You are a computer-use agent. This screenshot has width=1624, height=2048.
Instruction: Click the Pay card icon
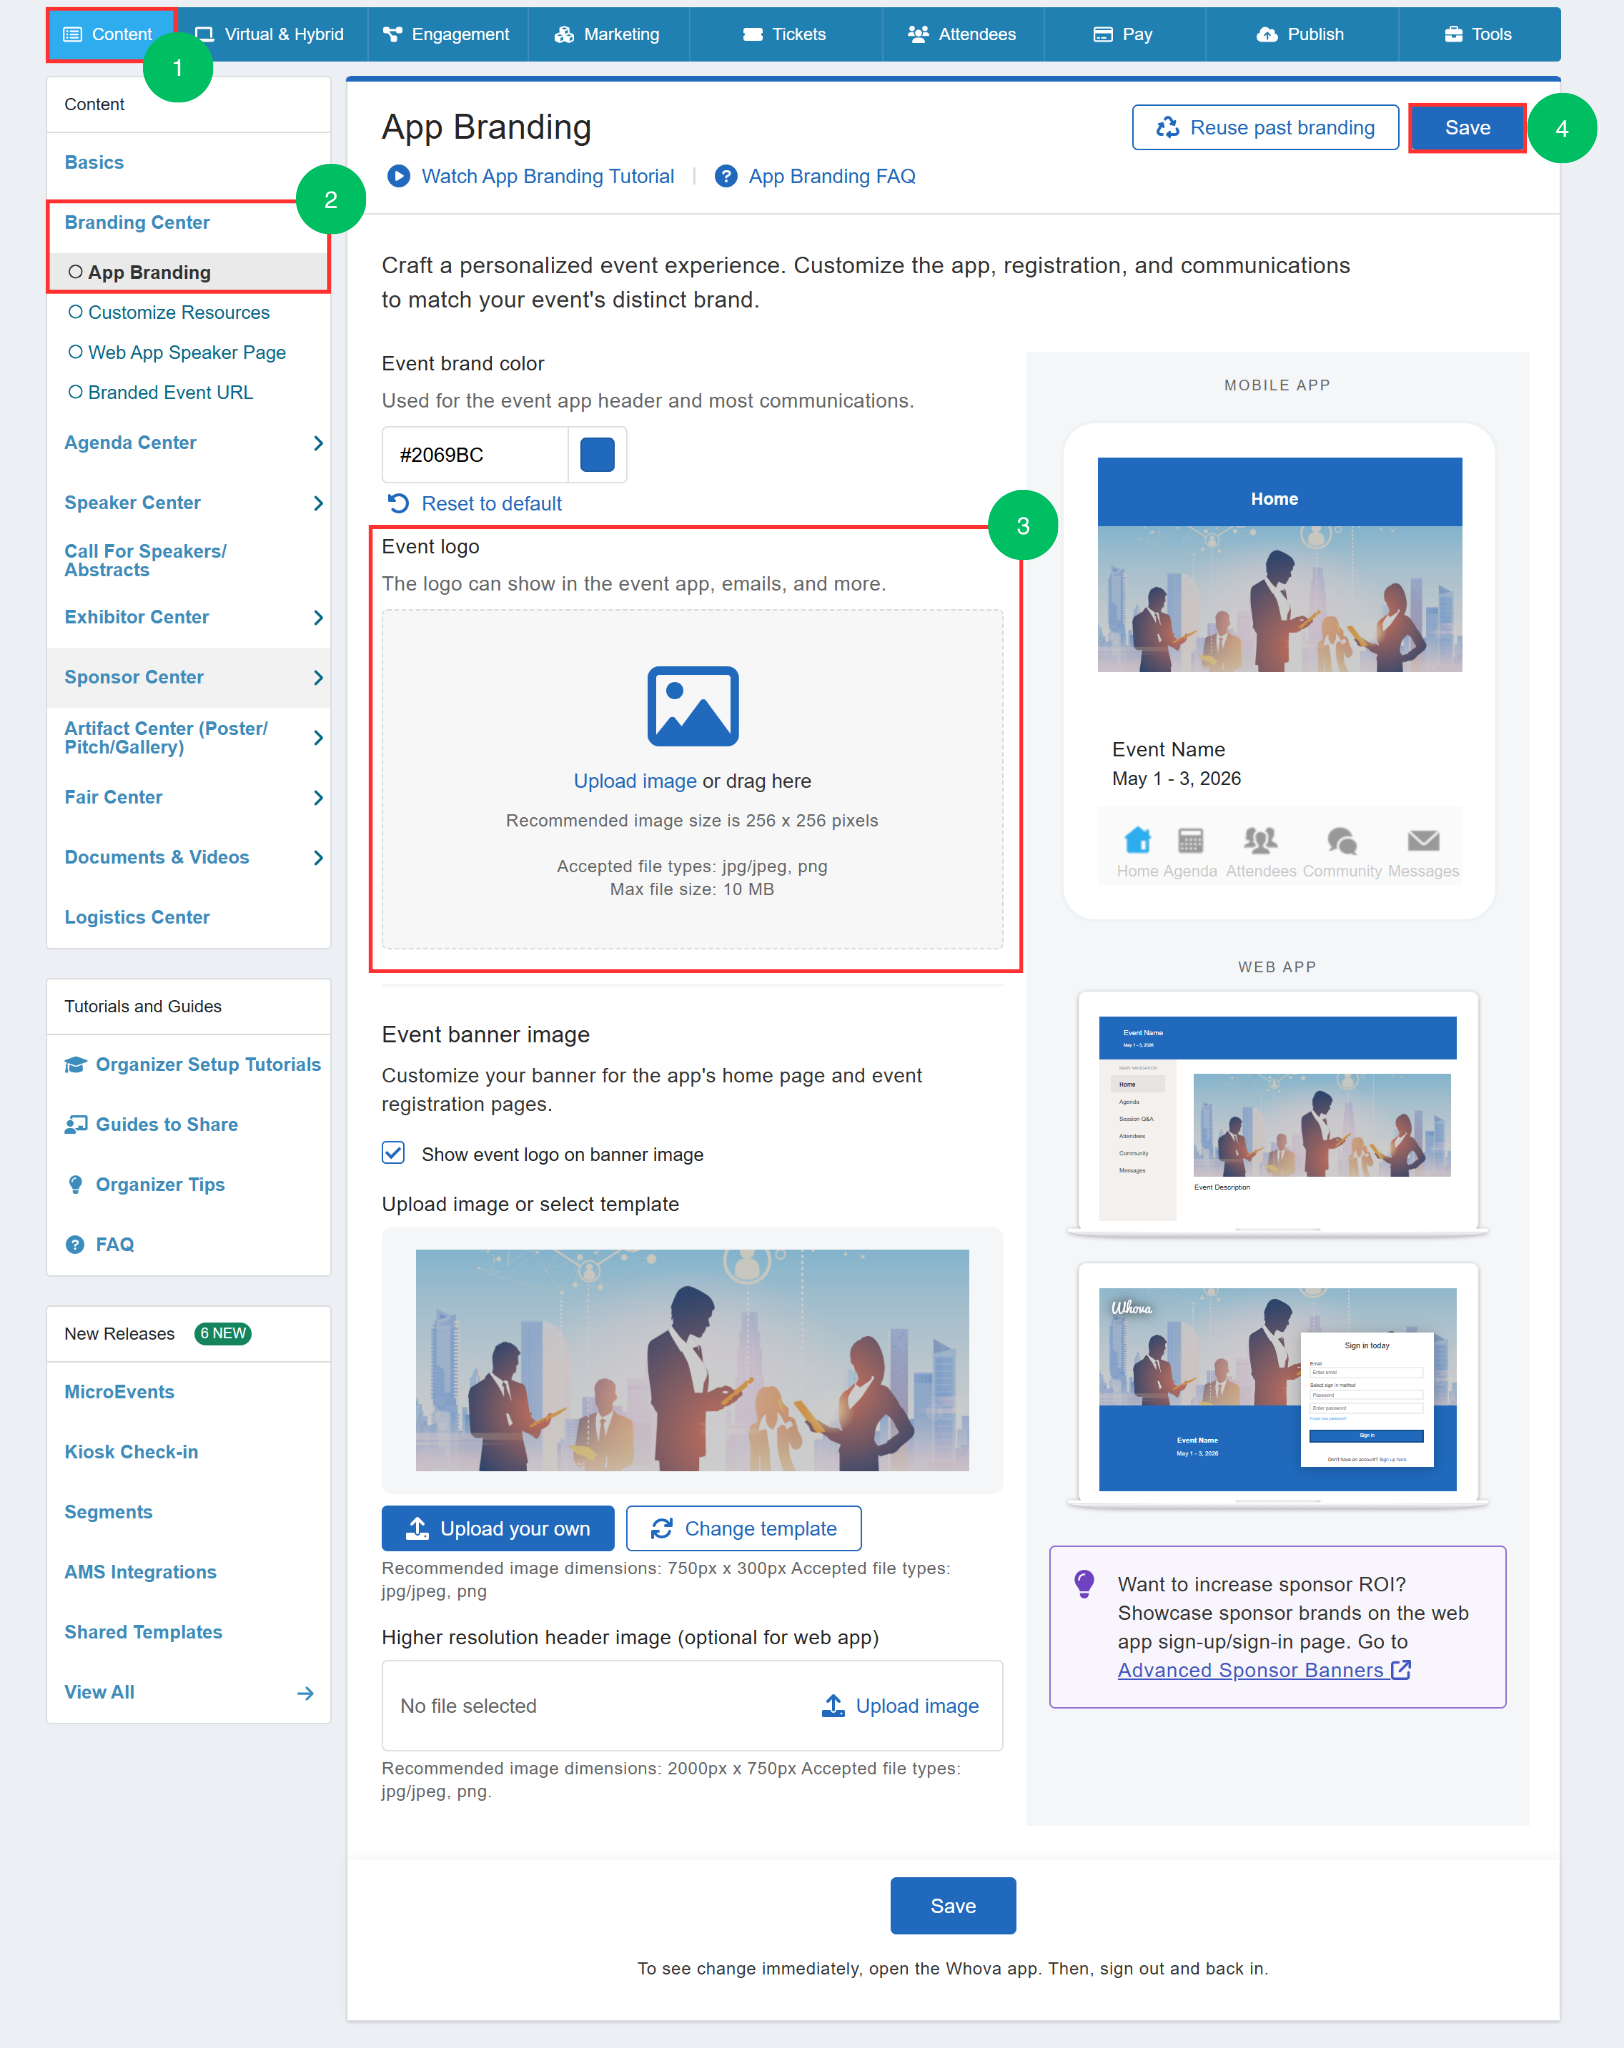pos(1103,35)
